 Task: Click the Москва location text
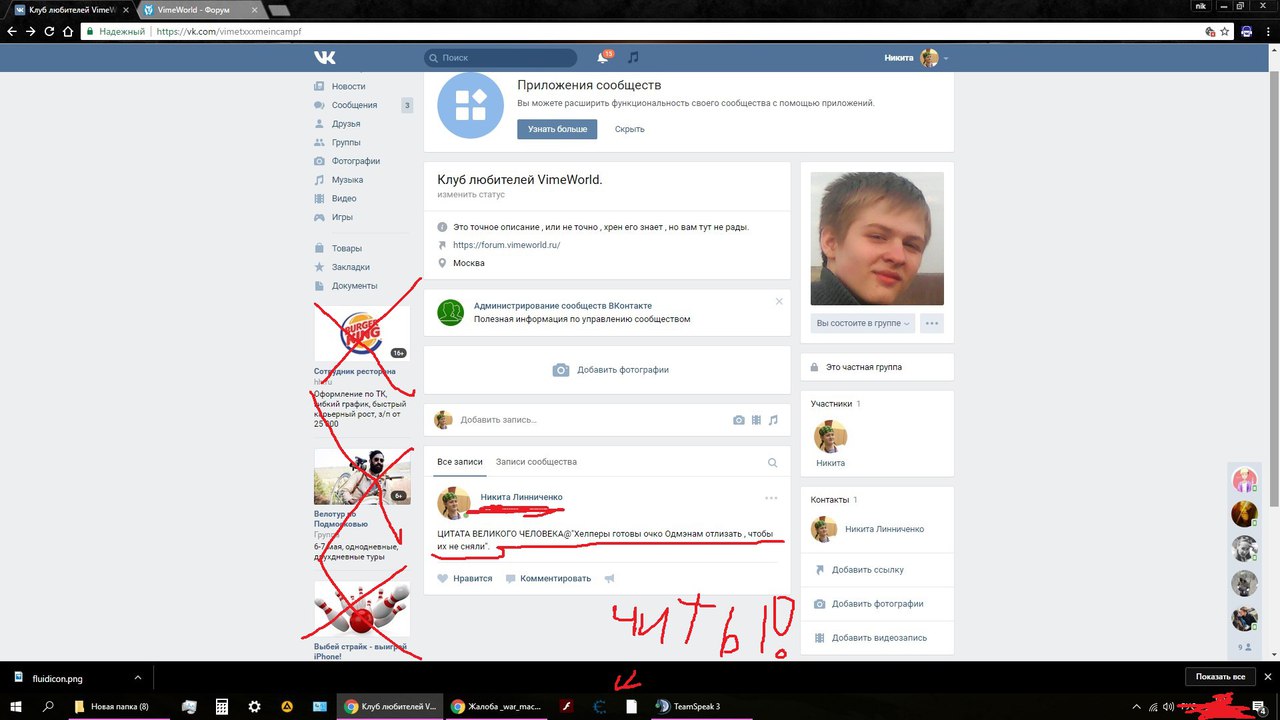point(469,263)
